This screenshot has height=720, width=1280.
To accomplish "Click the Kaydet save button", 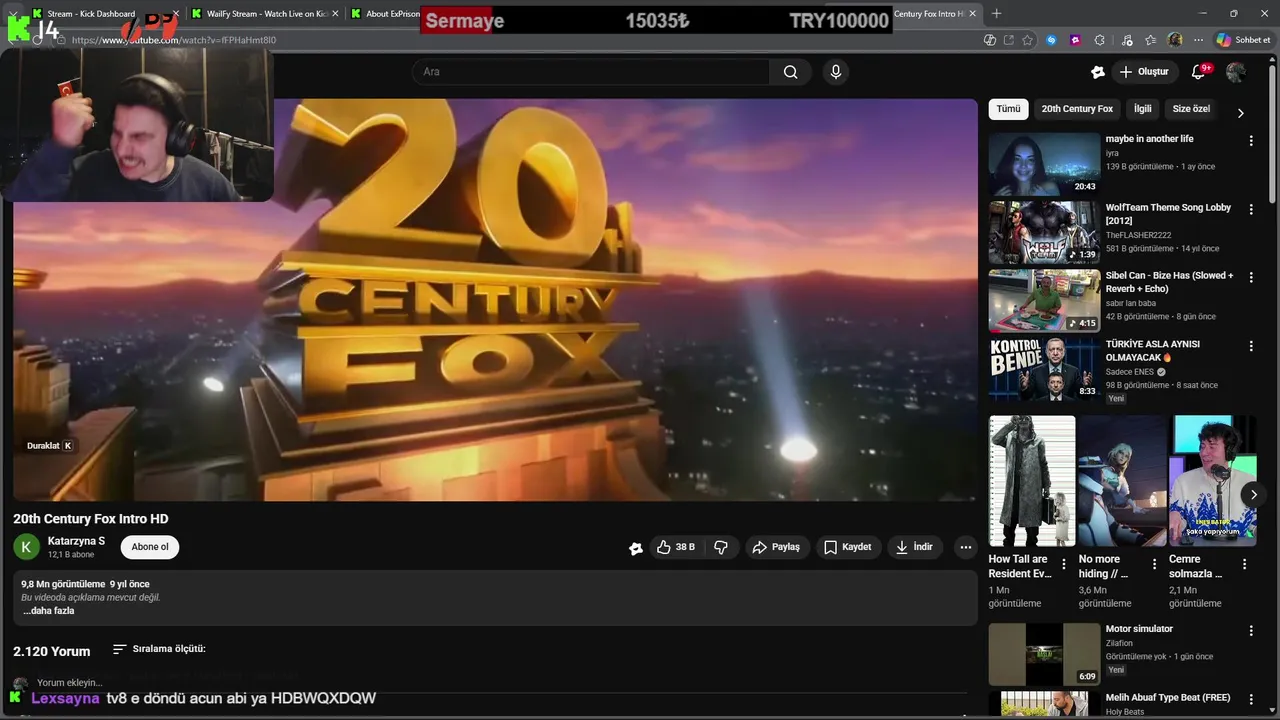I will pos(847,547).
